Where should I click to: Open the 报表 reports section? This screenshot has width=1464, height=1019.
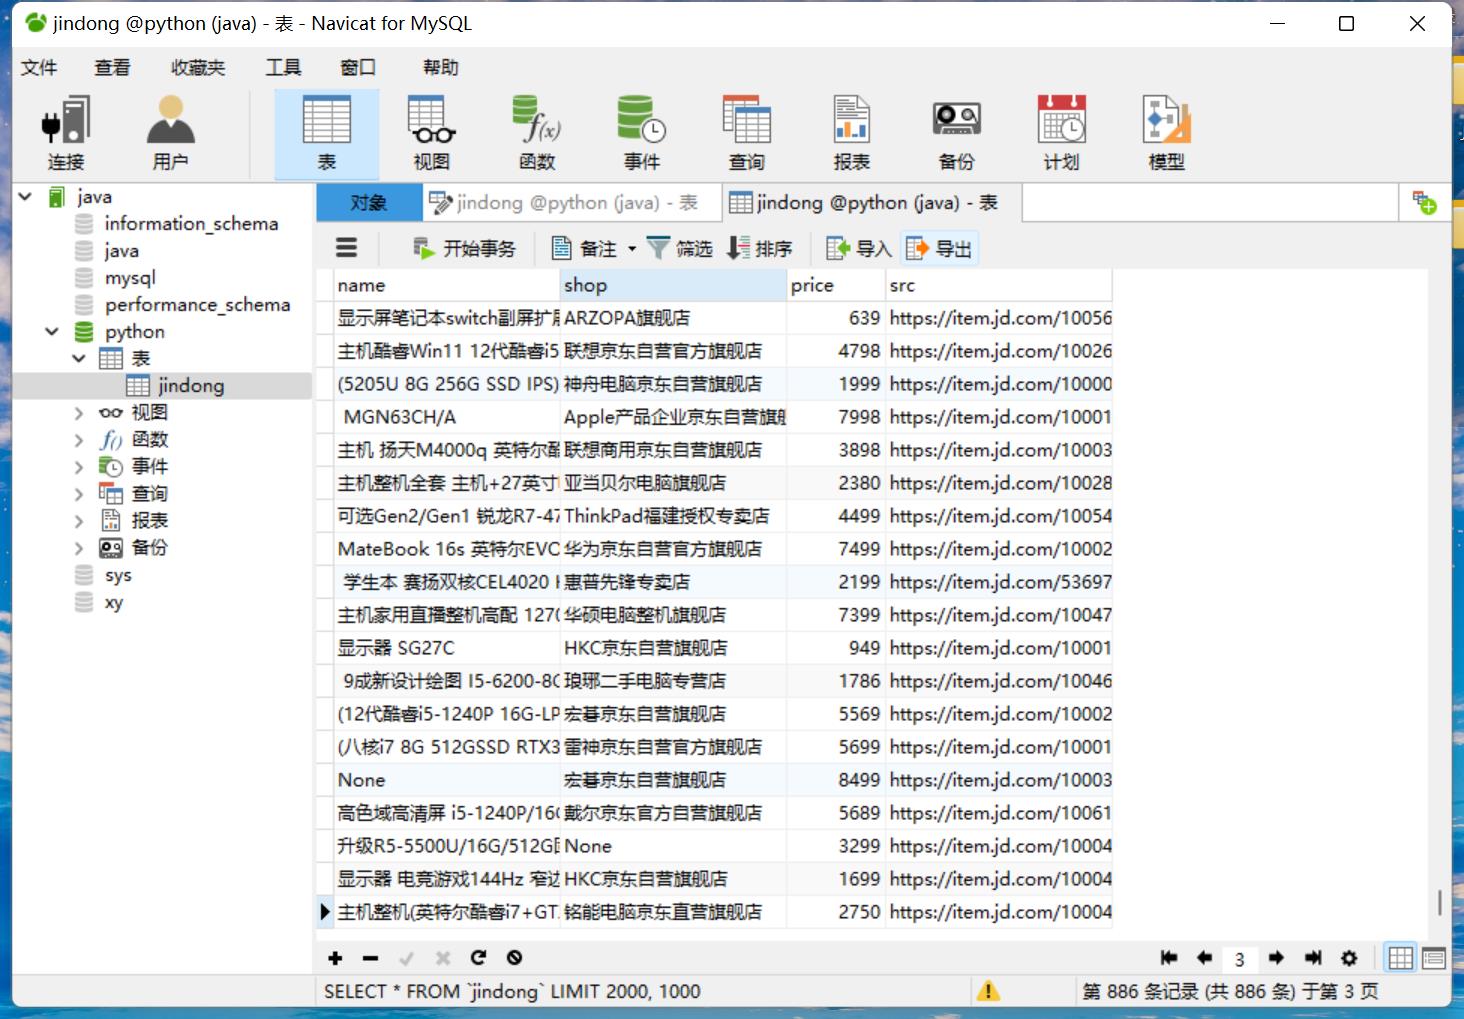point(851,134)
